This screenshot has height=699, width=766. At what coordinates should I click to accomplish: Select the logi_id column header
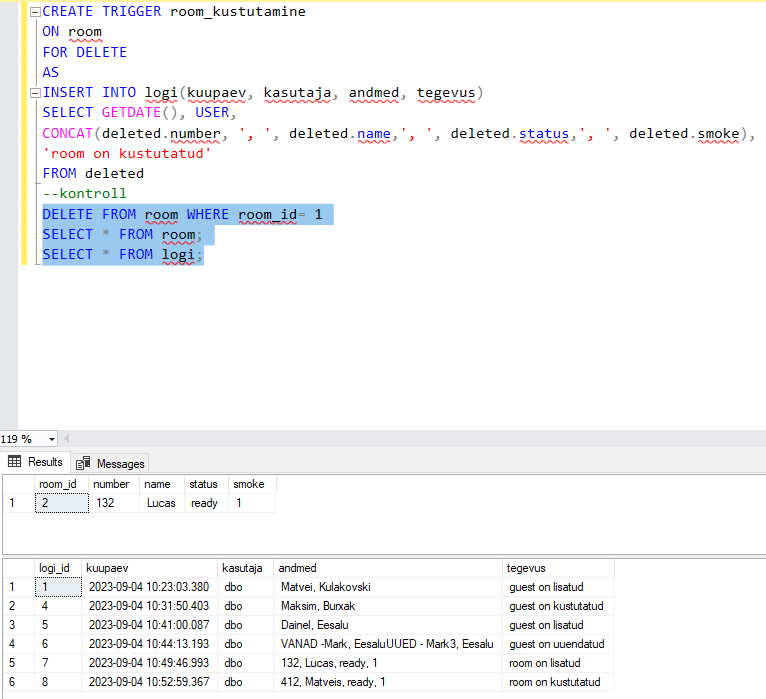point(58,568)
